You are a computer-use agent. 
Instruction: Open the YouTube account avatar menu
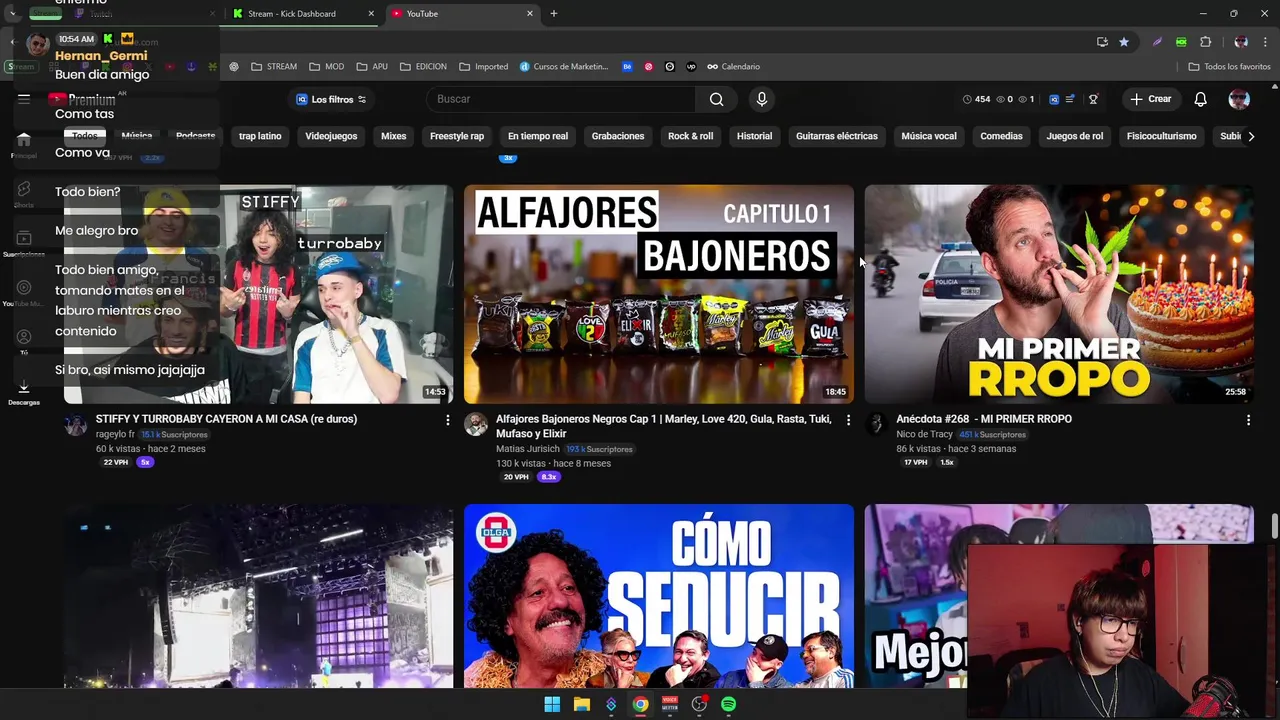tap(1239, 99)
